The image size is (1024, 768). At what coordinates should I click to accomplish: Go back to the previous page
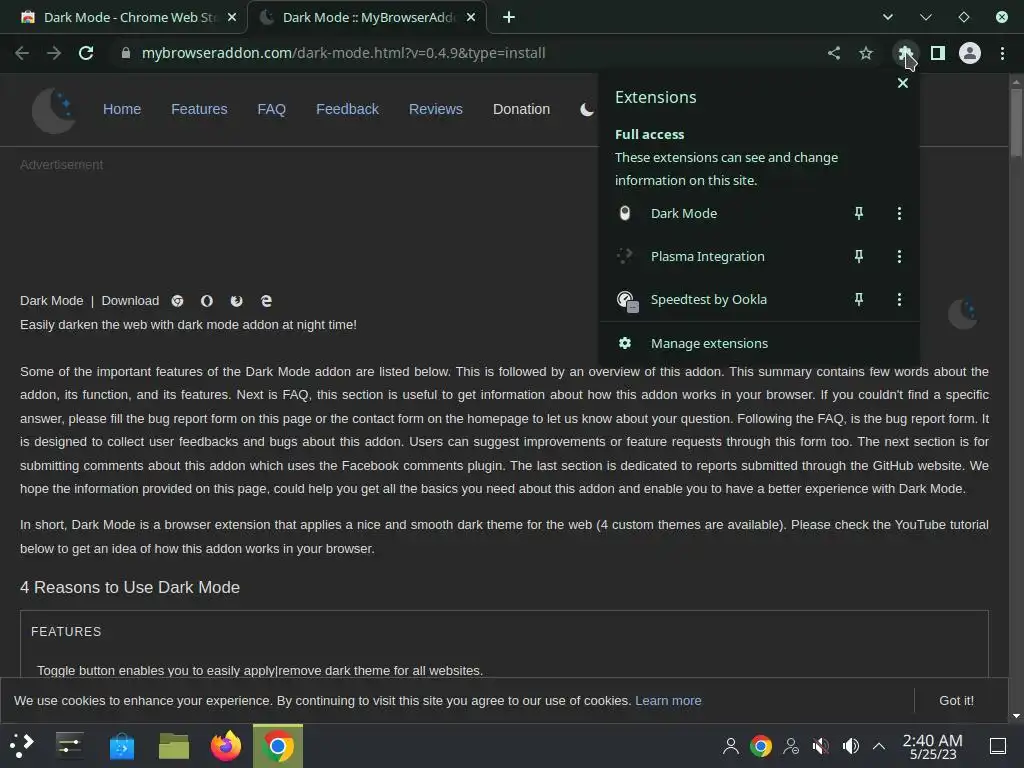click(22, 53)
